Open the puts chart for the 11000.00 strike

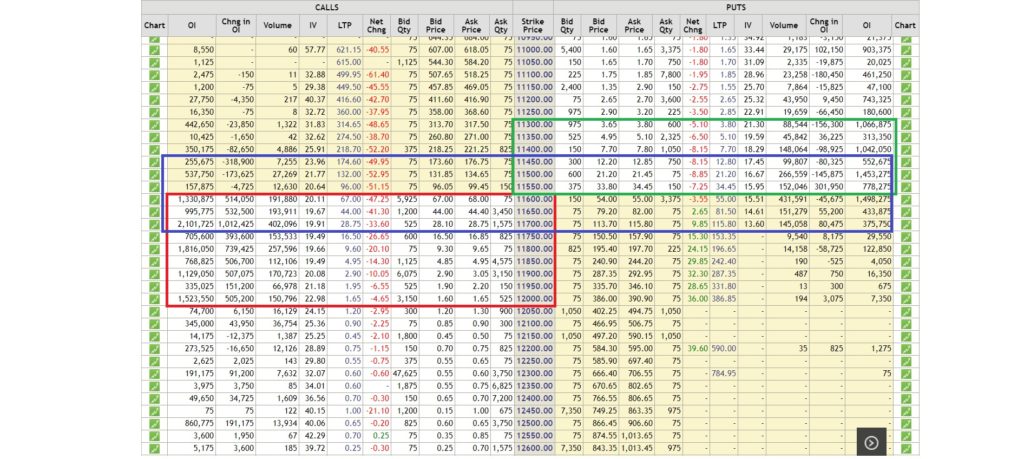(x=906, y=48)
